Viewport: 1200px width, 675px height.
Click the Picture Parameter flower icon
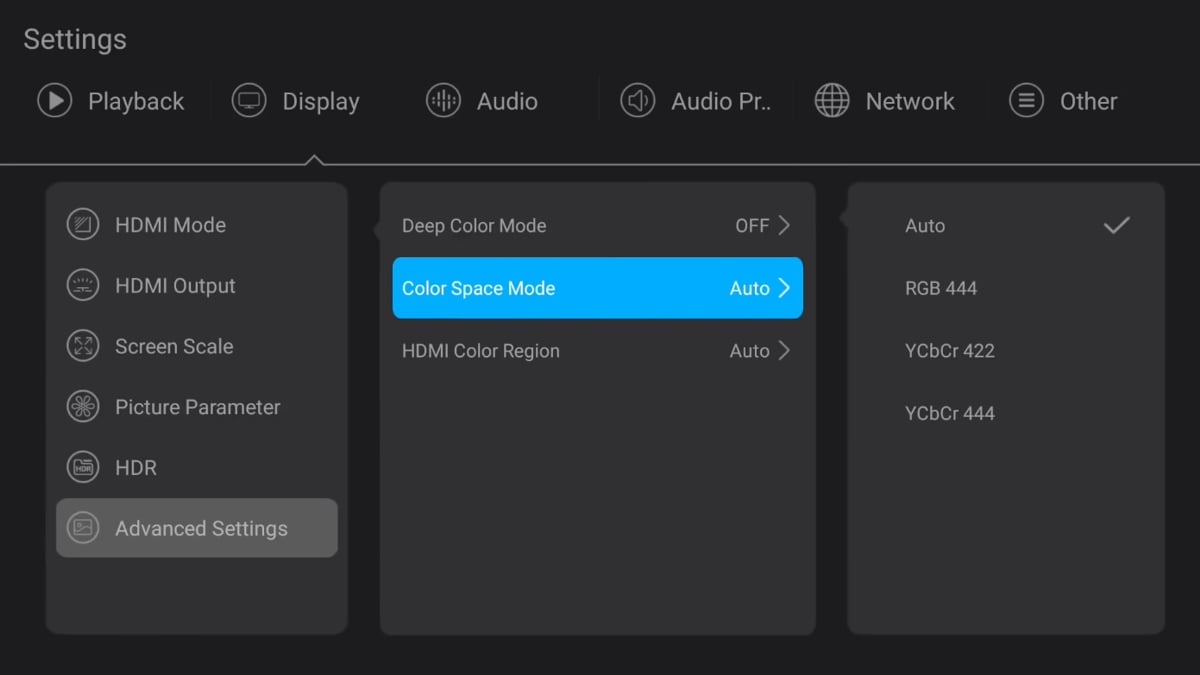[x=83, y=407]
